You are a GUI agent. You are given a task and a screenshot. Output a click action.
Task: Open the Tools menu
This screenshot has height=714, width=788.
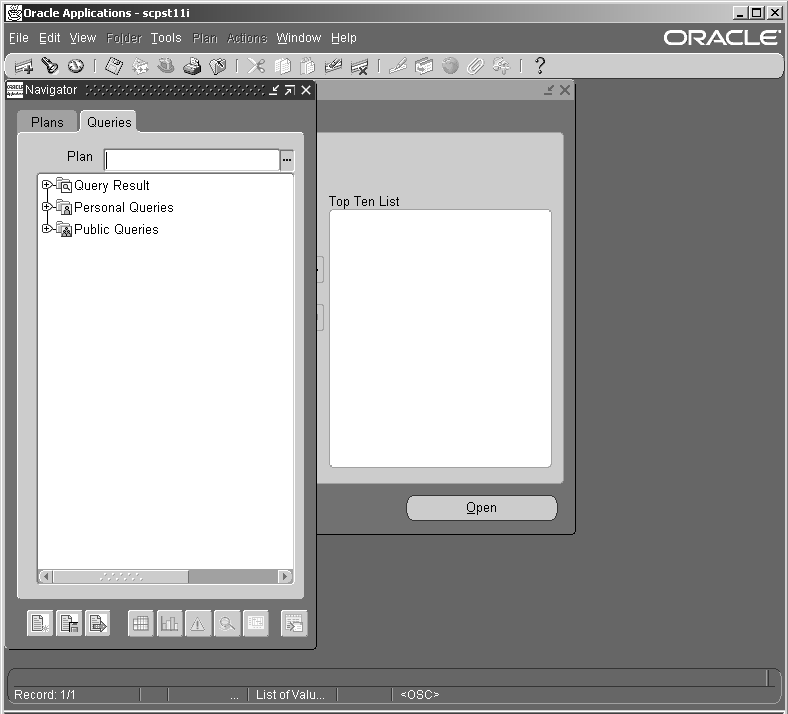[x=166, y=38]
